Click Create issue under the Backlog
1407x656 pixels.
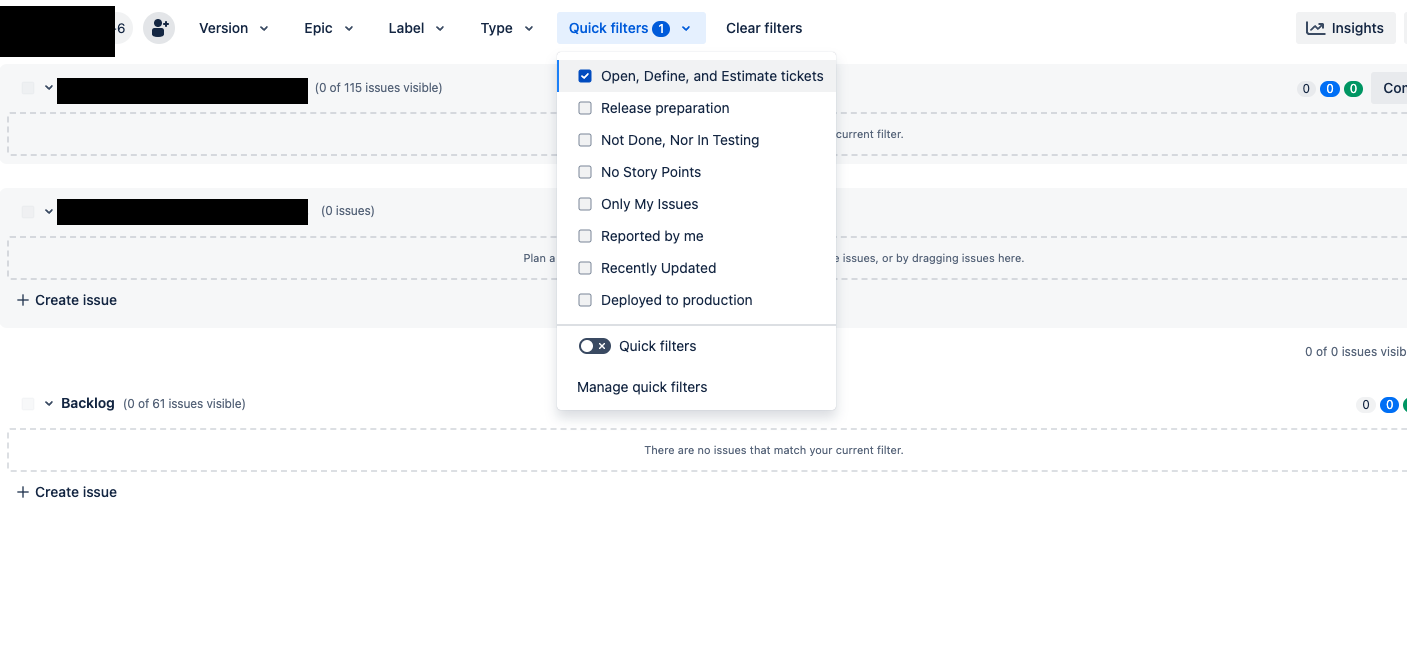[67, 492]
